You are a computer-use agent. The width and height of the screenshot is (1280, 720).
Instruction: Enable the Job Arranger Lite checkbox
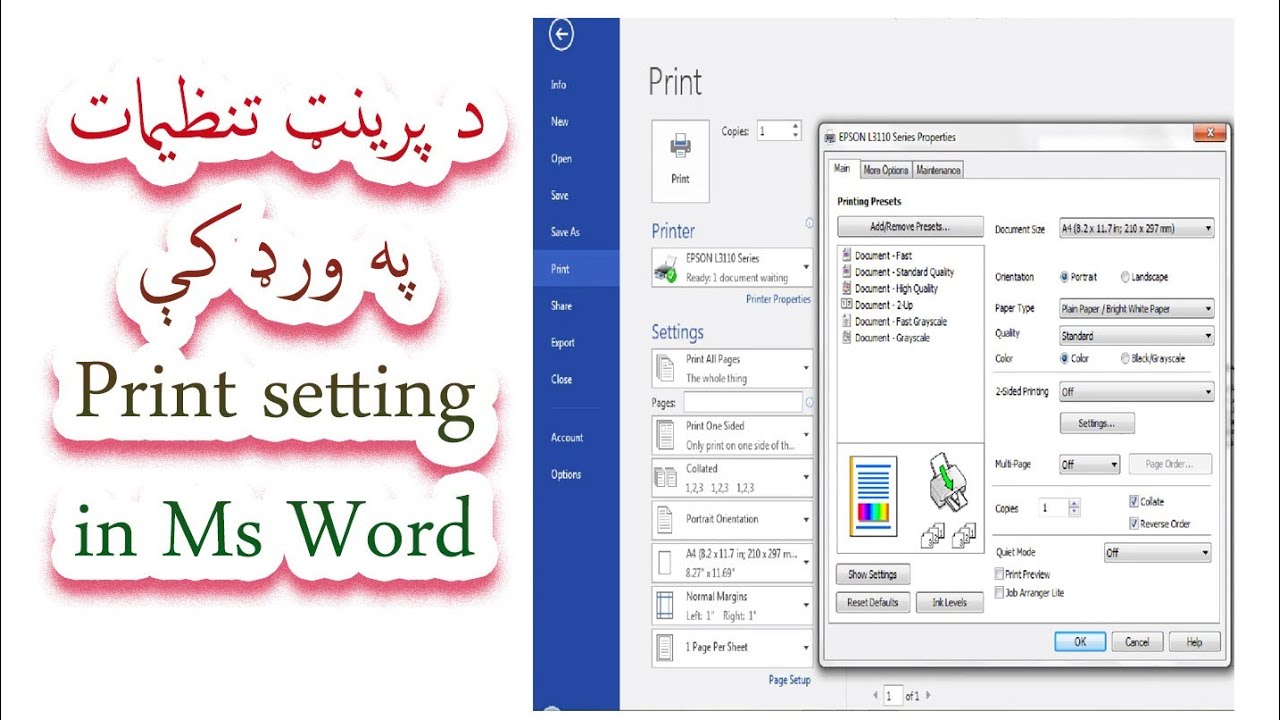tap(999, 593)
